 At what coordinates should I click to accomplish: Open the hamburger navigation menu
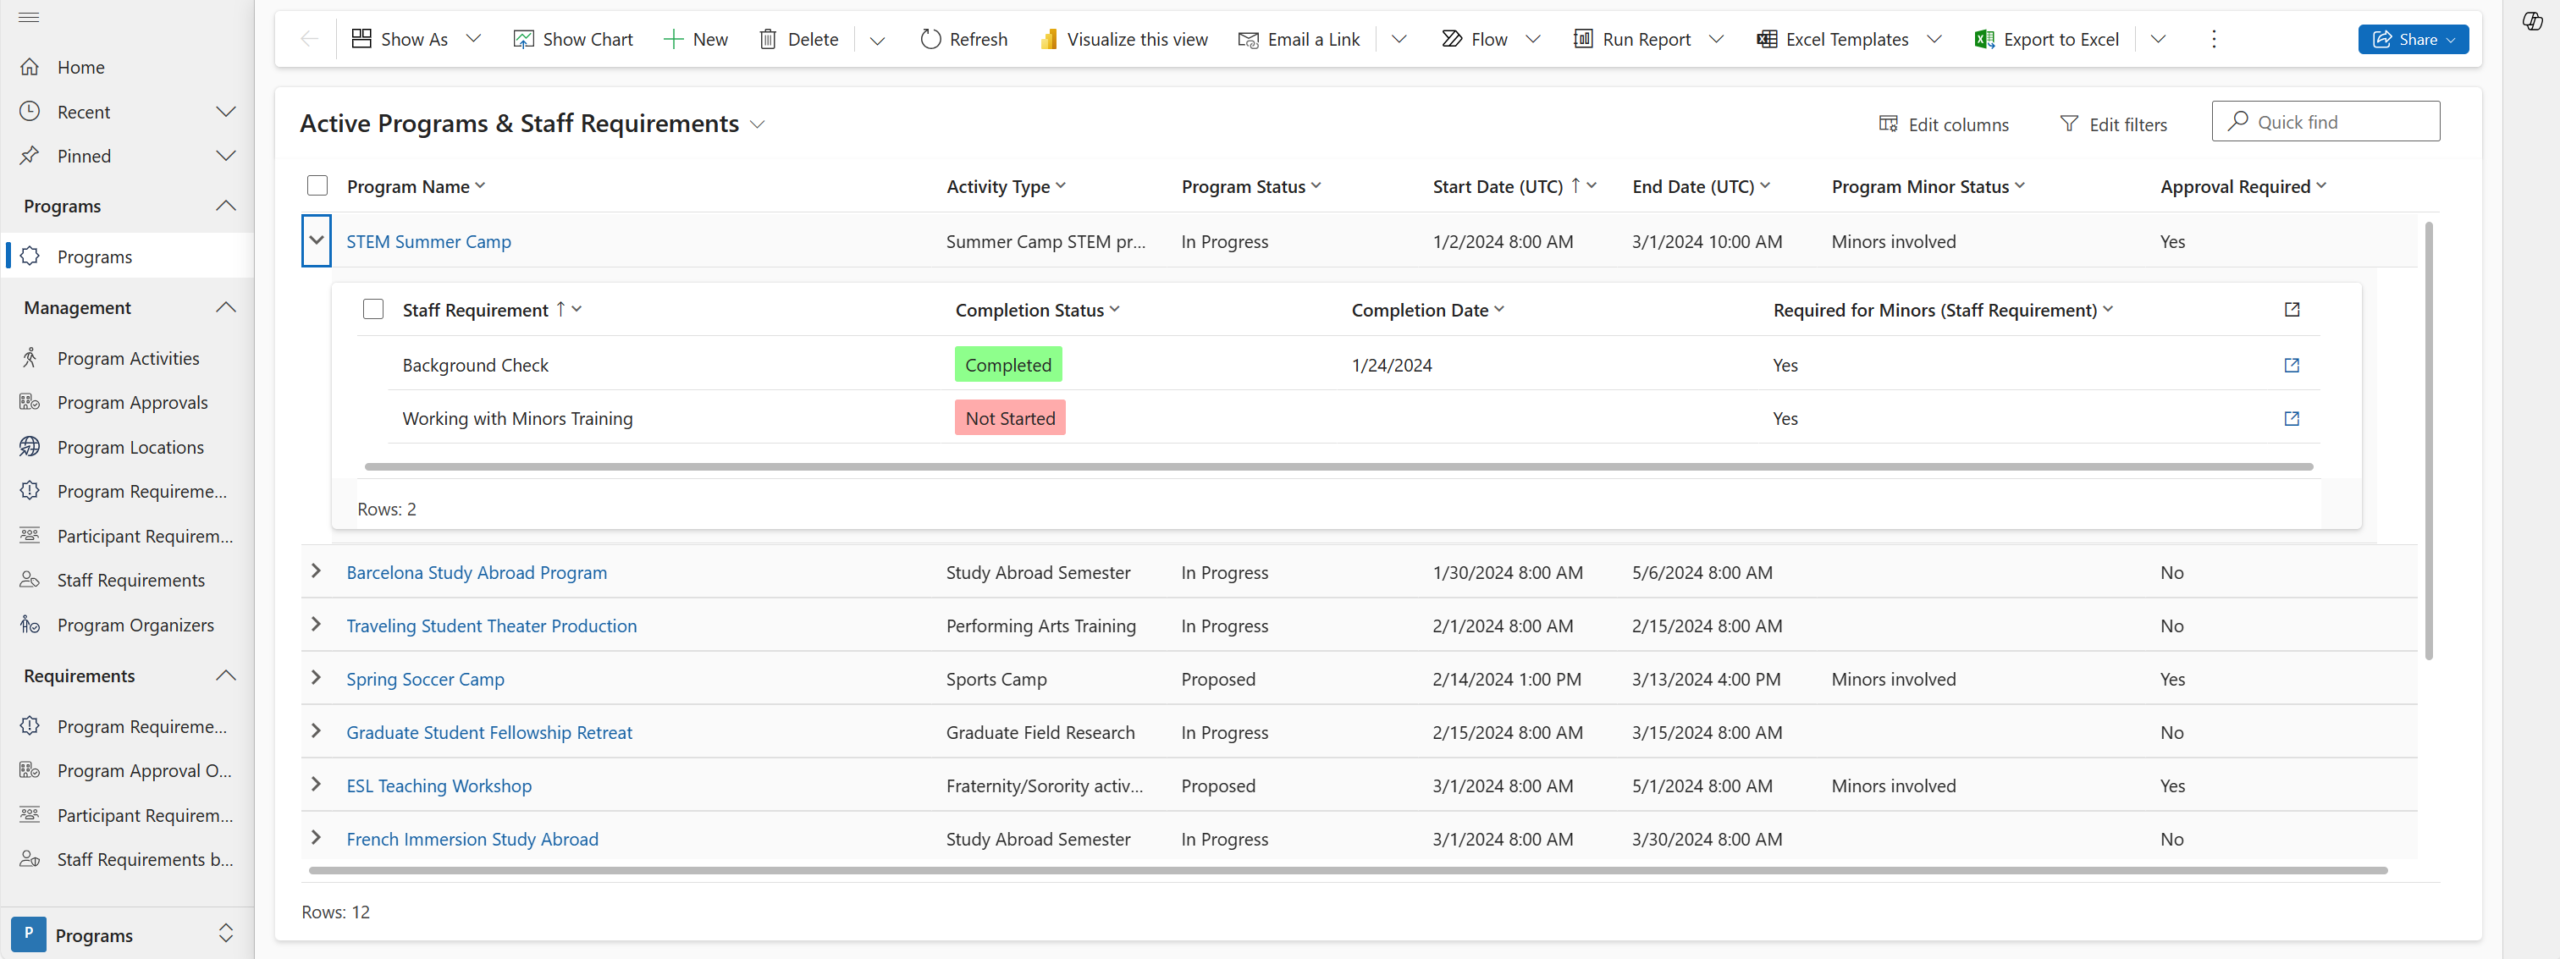point(29,17)
